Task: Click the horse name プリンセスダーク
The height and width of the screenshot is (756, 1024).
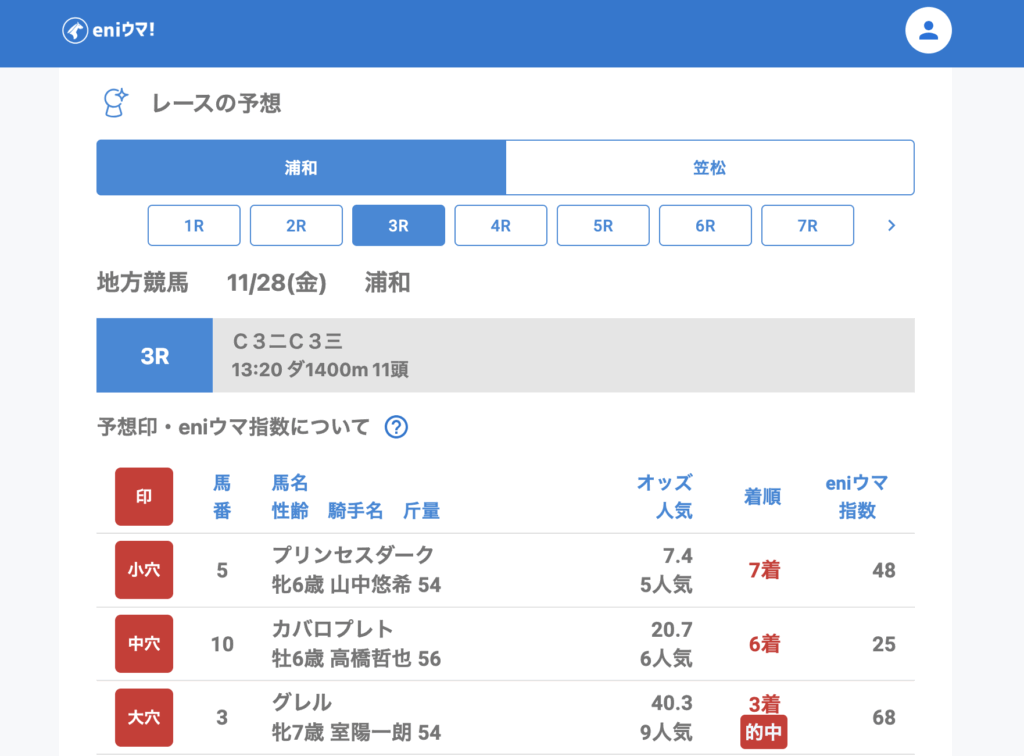Action: [353, 556]
